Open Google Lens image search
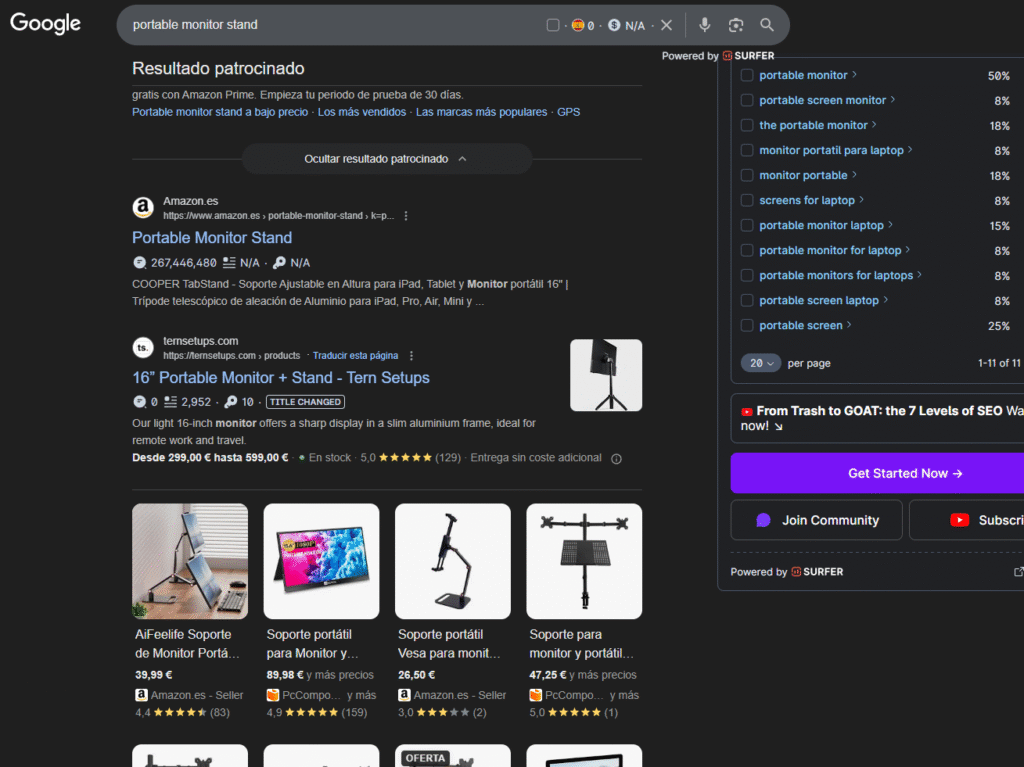This screenshot has width=1024, height=767. pos(736,25)
